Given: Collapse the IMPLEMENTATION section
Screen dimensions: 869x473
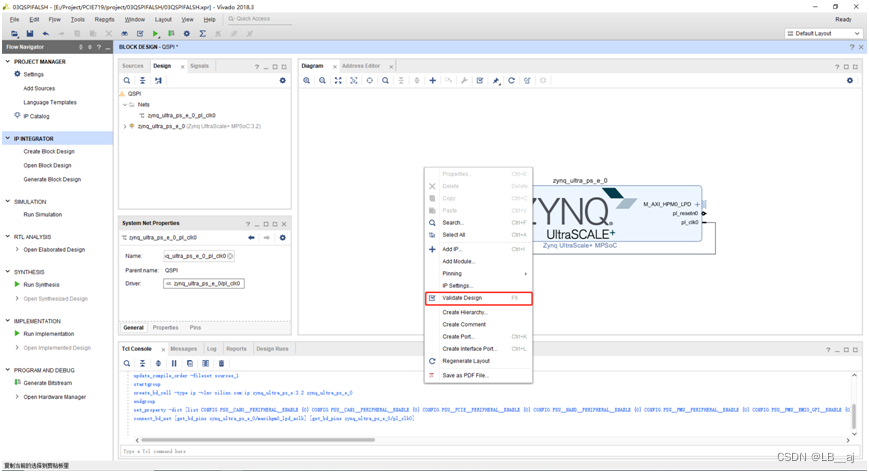Looking at the screenshot, I should tap(8, 321).
